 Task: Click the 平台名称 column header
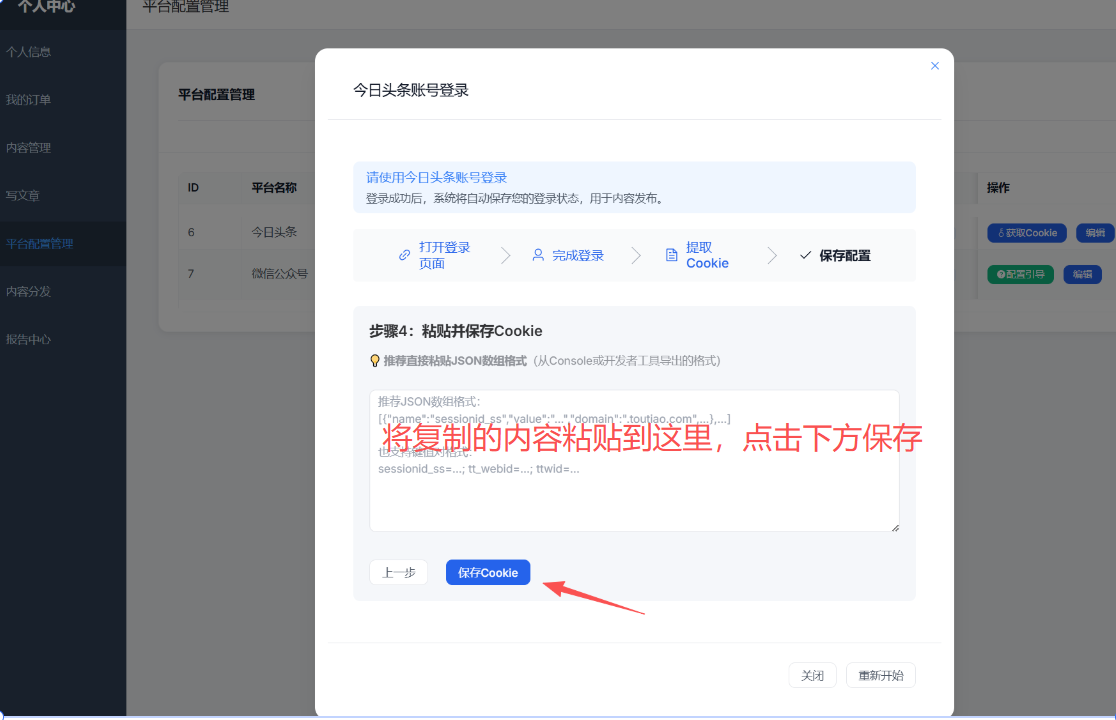[274, 188]
